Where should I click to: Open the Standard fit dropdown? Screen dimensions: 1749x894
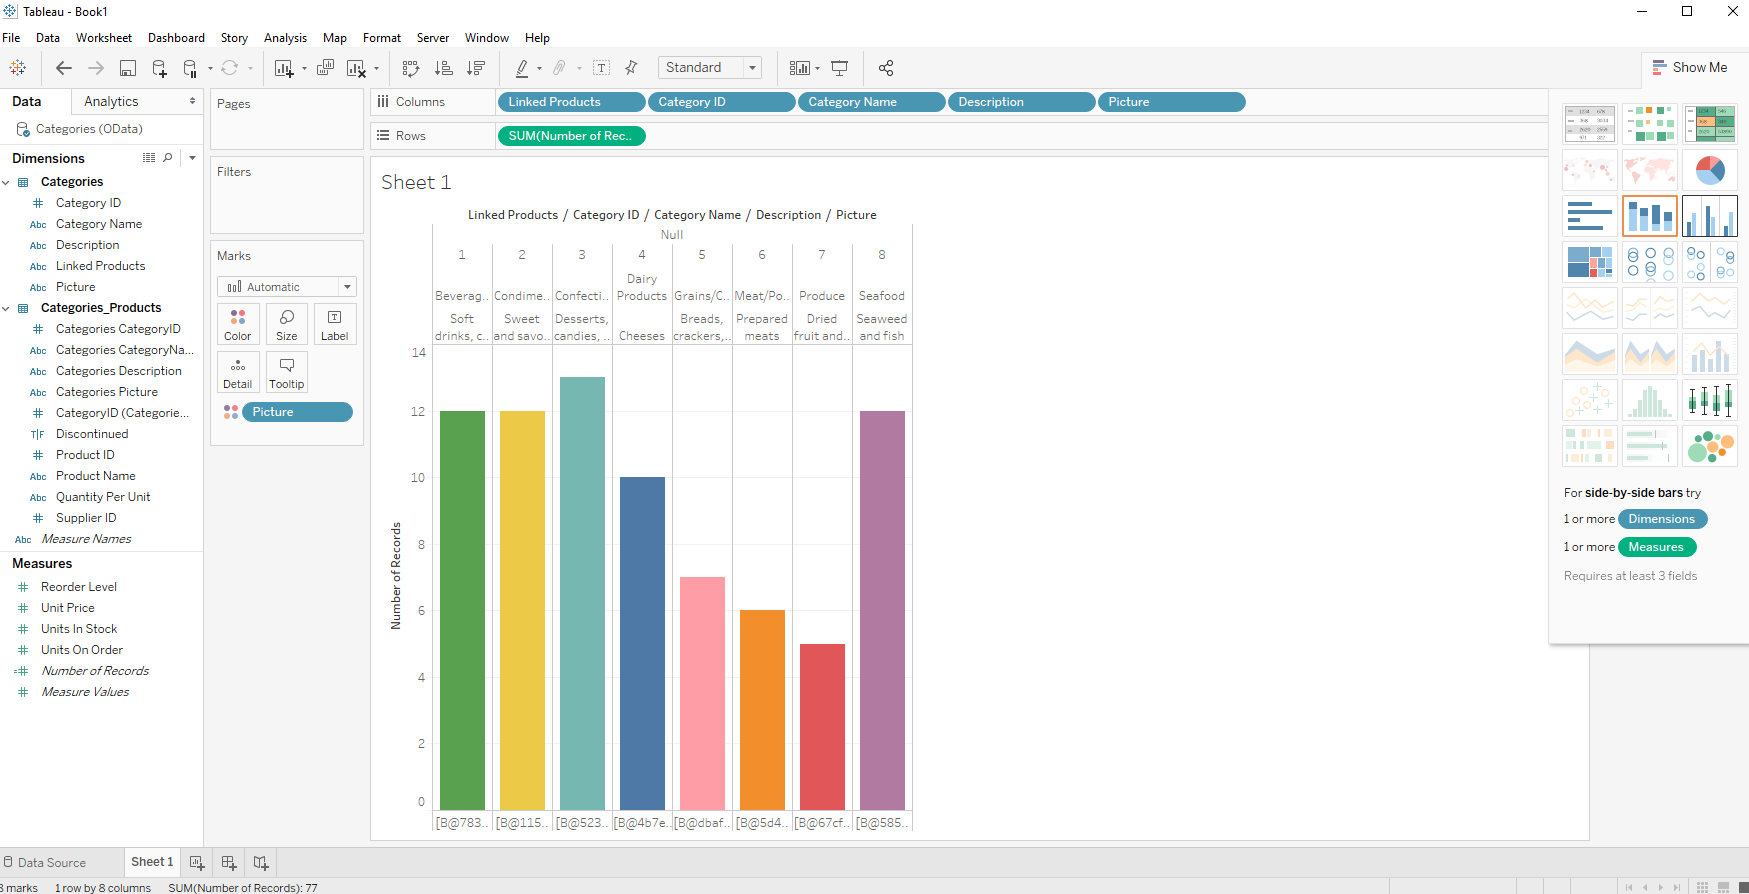click(710, 68)
